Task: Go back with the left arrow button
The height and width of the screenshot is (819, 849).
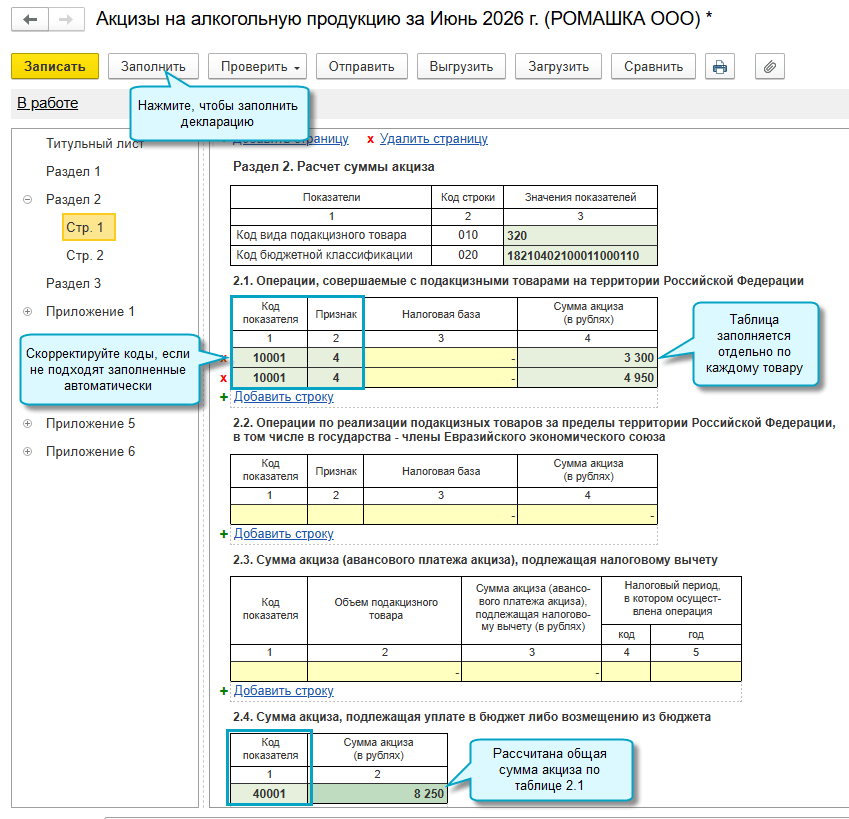Action: [x=30, y=20]
